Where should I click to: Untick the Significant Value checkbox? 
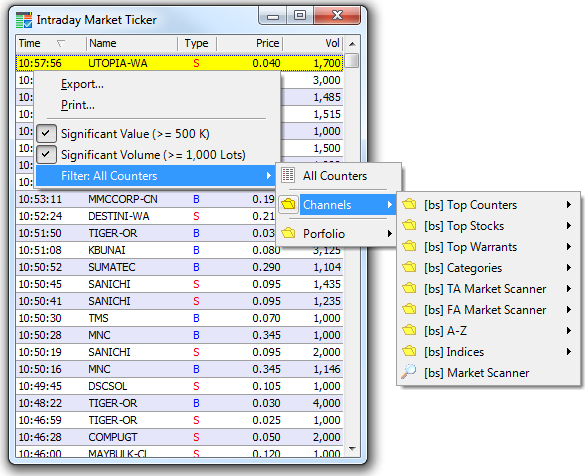(46, 133)
